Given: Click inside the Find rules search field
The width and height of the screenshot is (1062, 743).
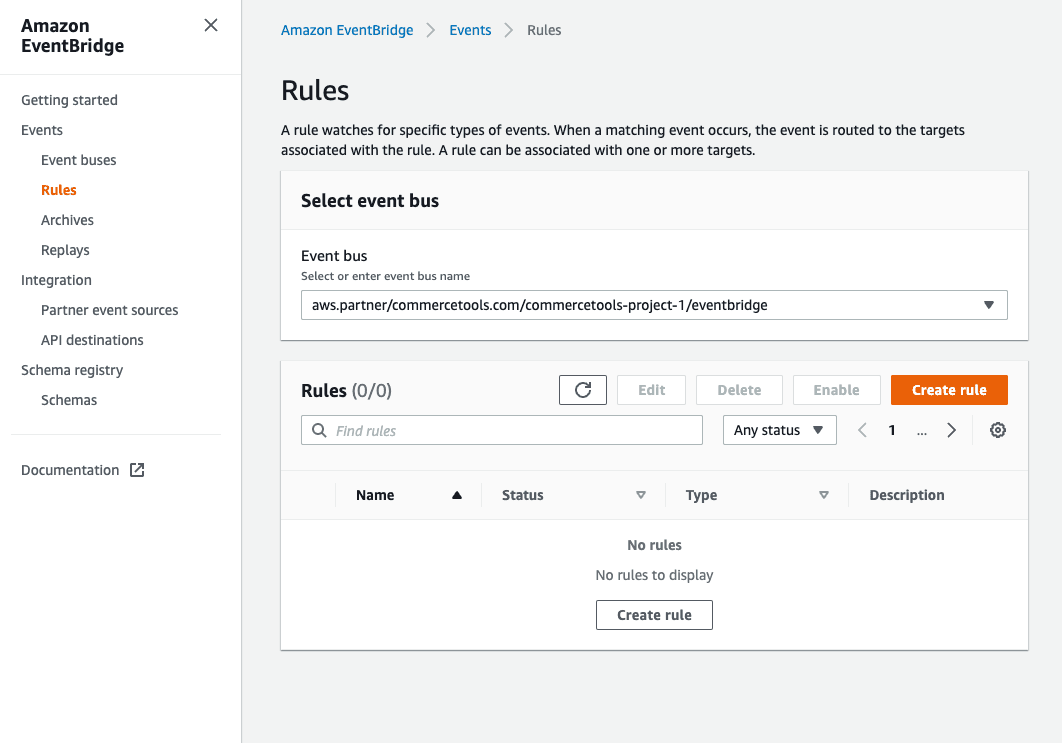Looking at the screenshot, I should coord(450,430).
